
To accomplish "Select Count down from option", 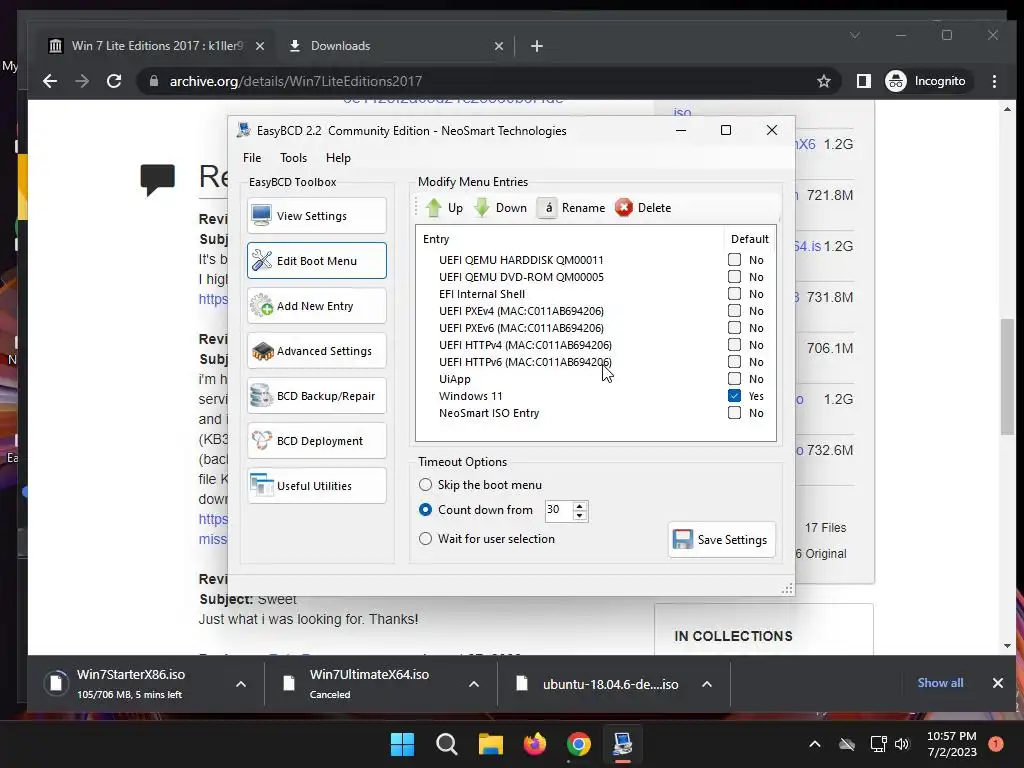I will 425,509.
